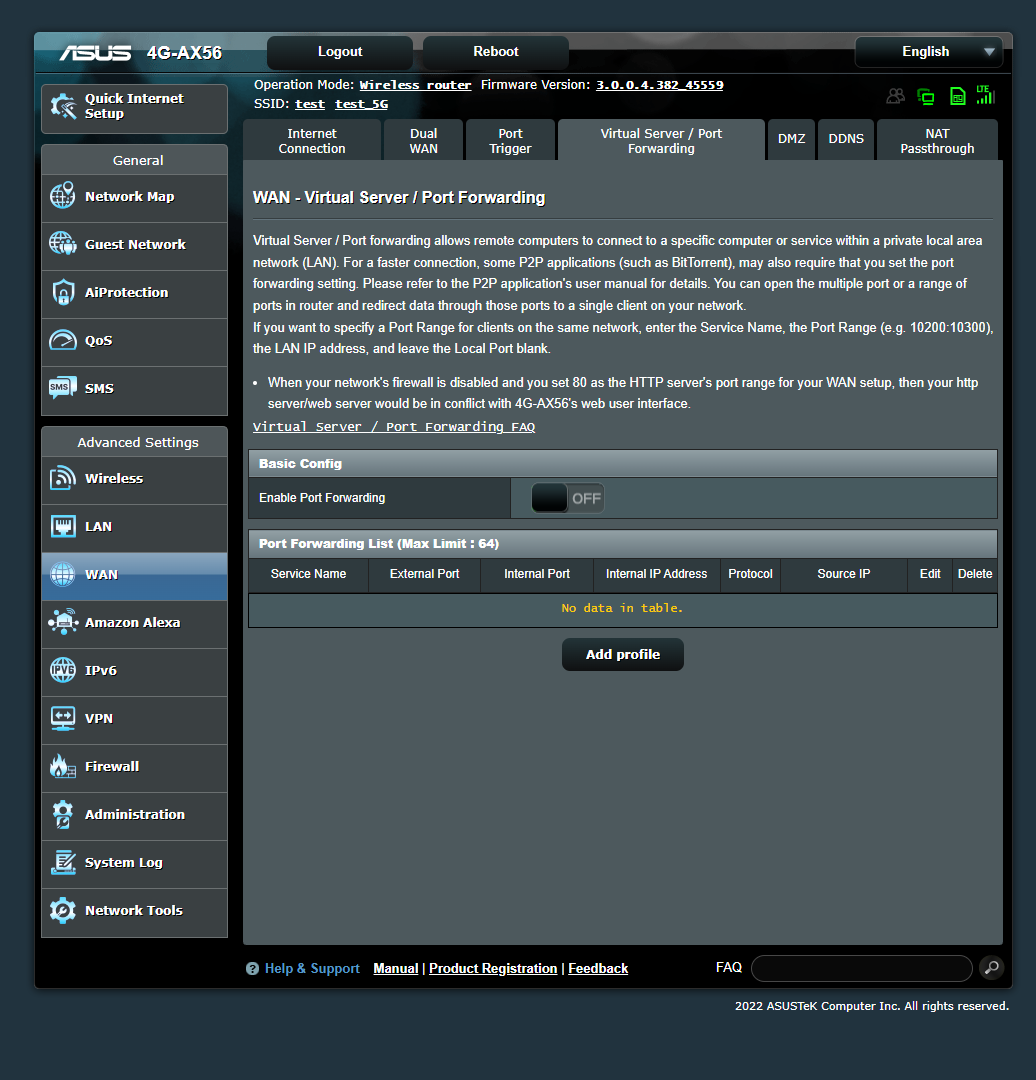Click the Add profile button
Viewport: 1036px width, 1080px height.
pyautogui.click(x=623, y=654)
